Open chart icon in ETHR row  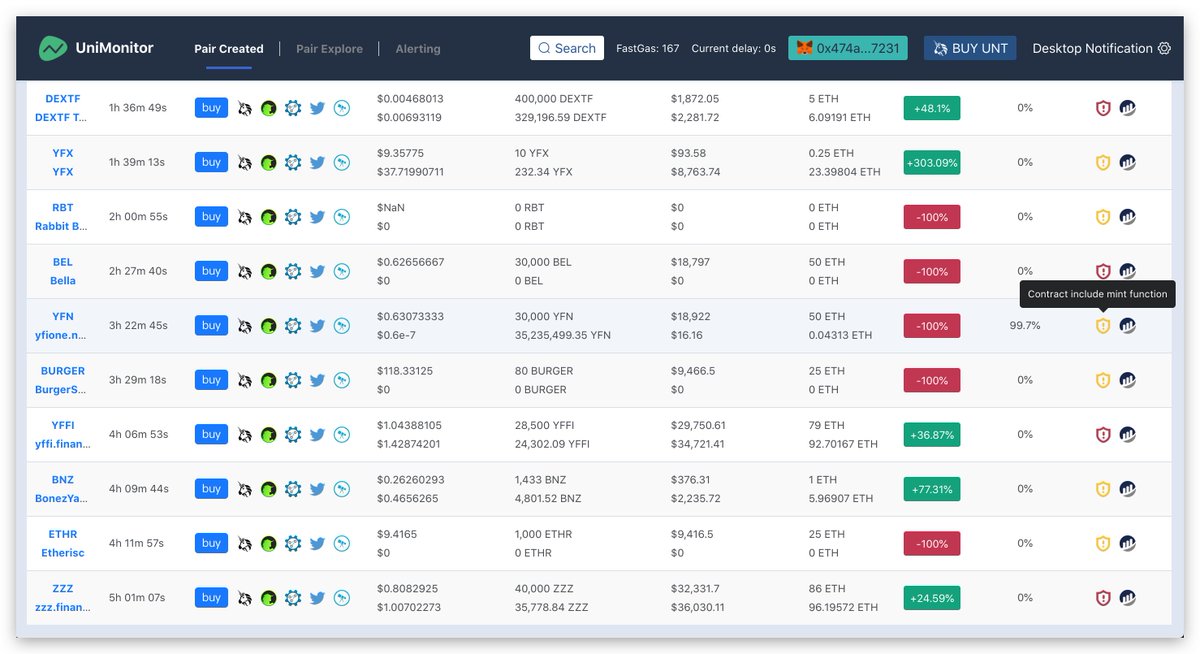[1127, 544]
